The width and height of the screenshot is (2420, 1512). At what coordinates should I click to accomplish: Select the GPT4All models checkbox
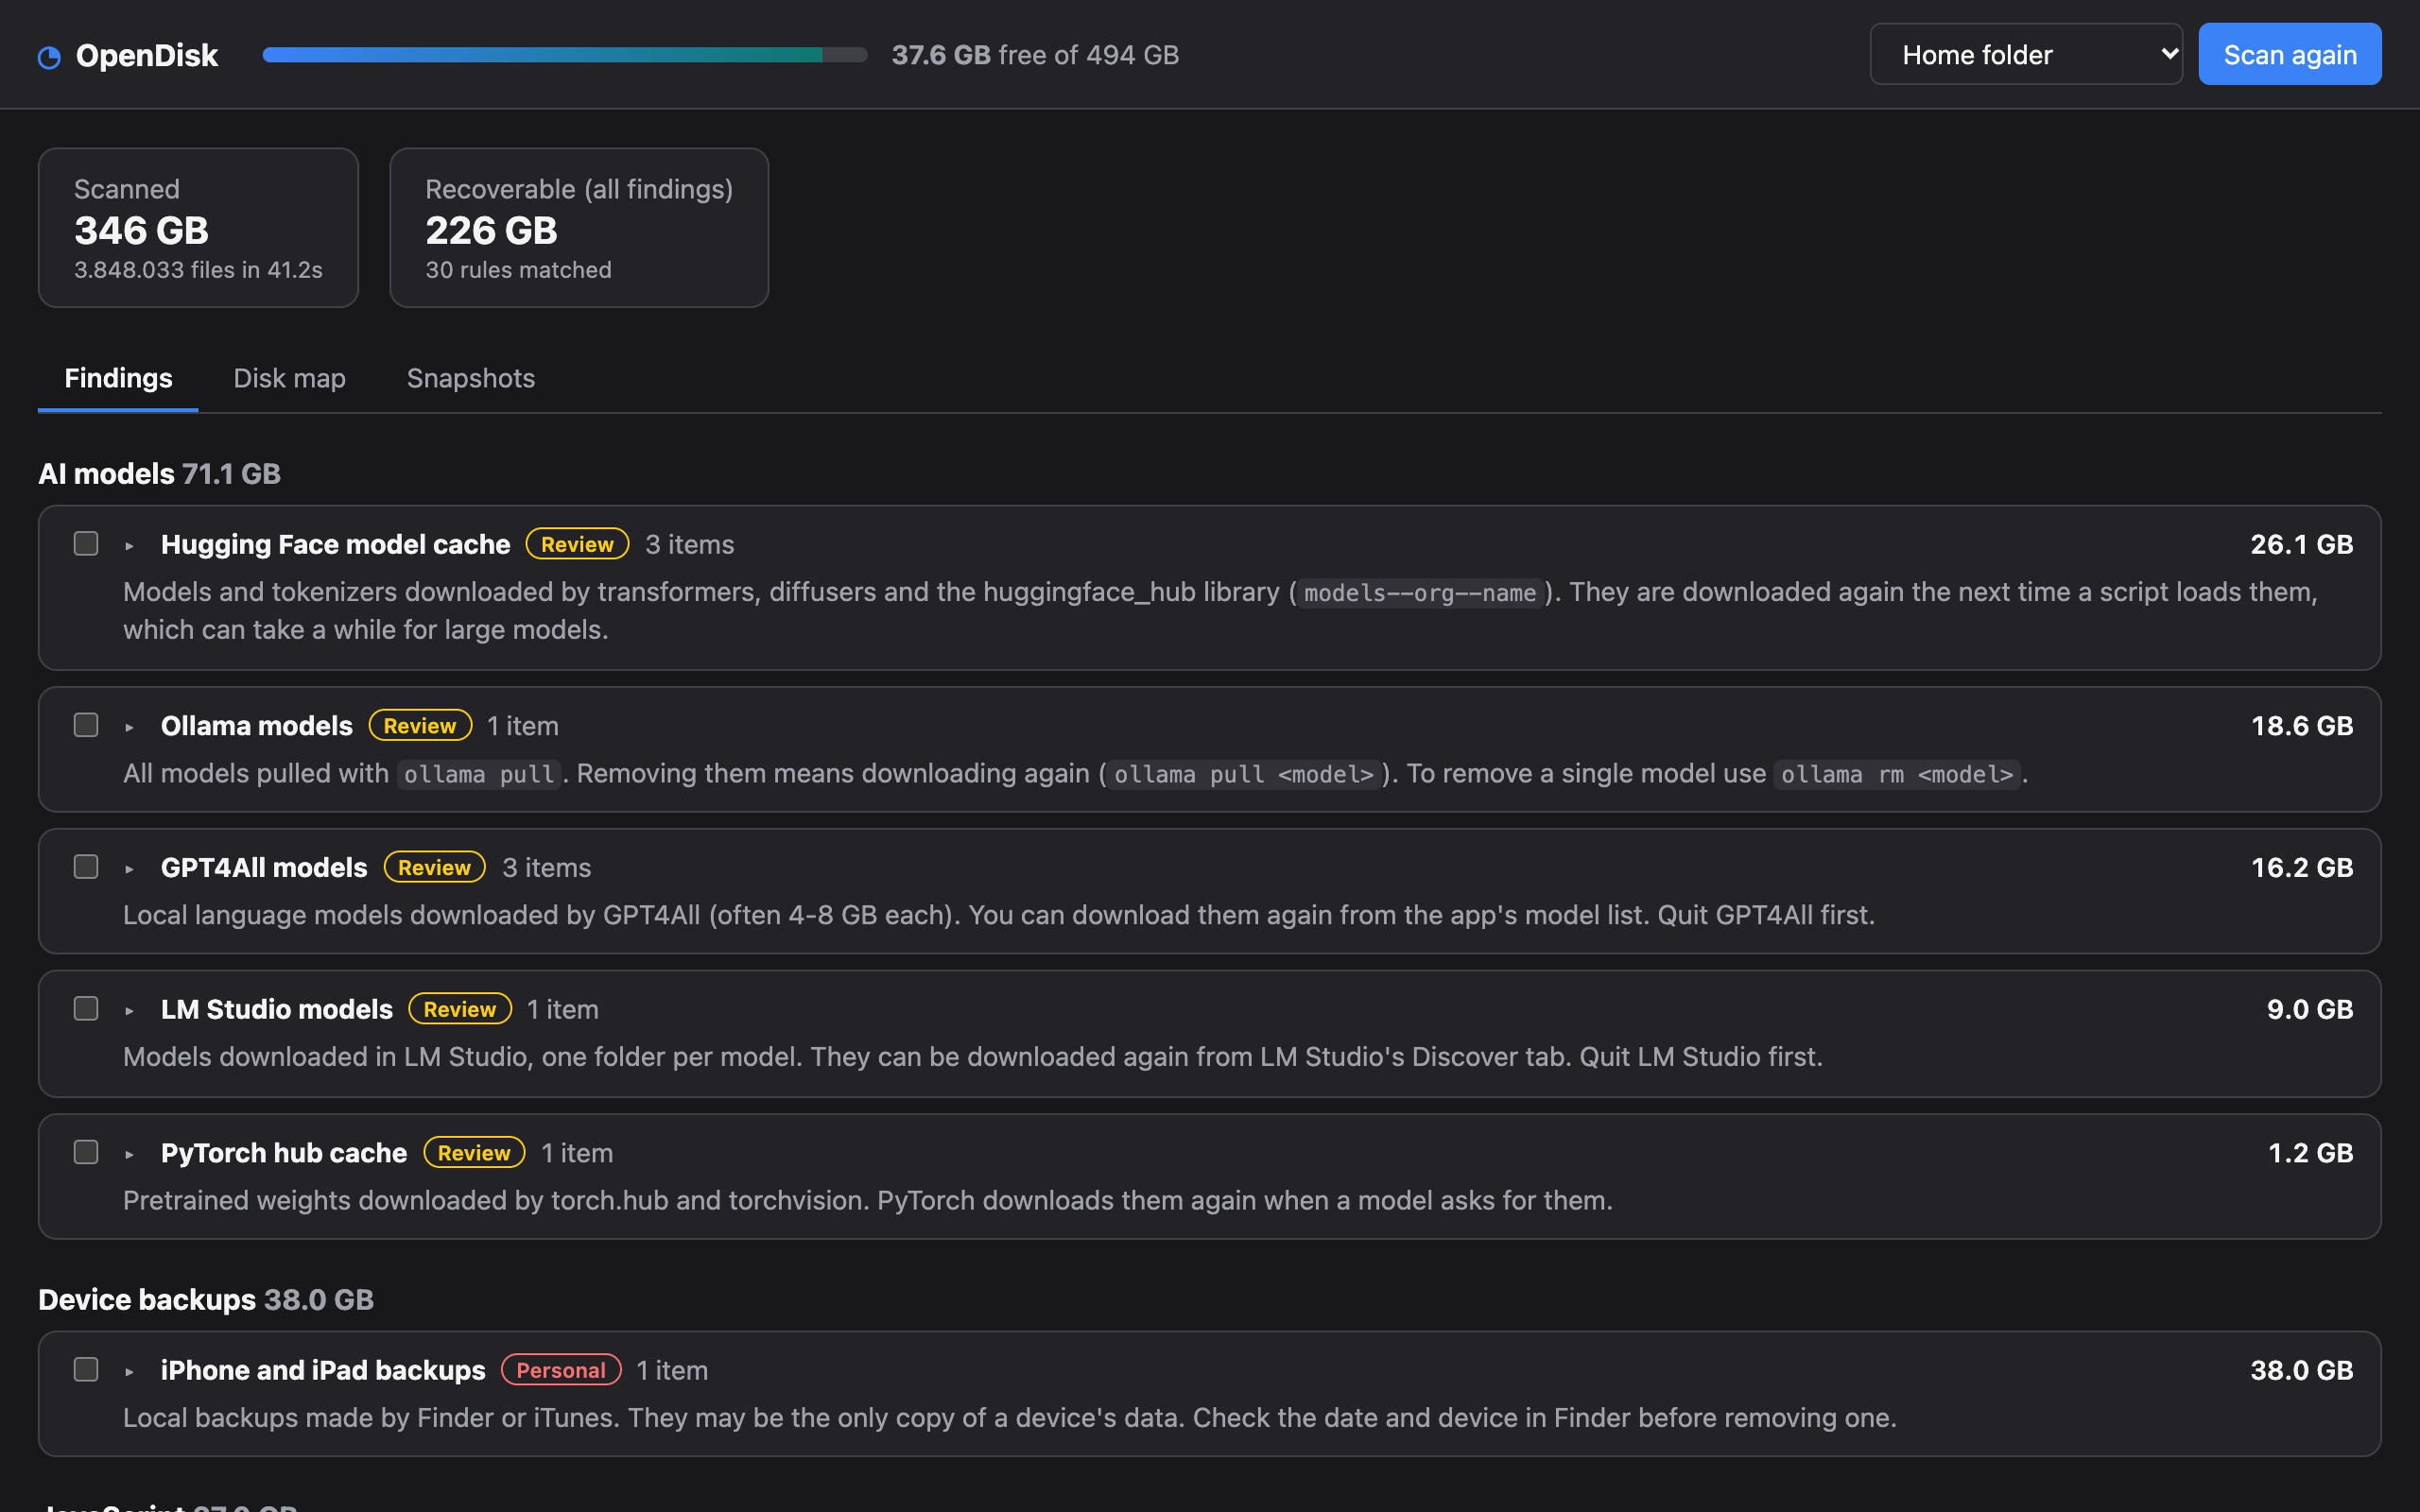(86, 867)
